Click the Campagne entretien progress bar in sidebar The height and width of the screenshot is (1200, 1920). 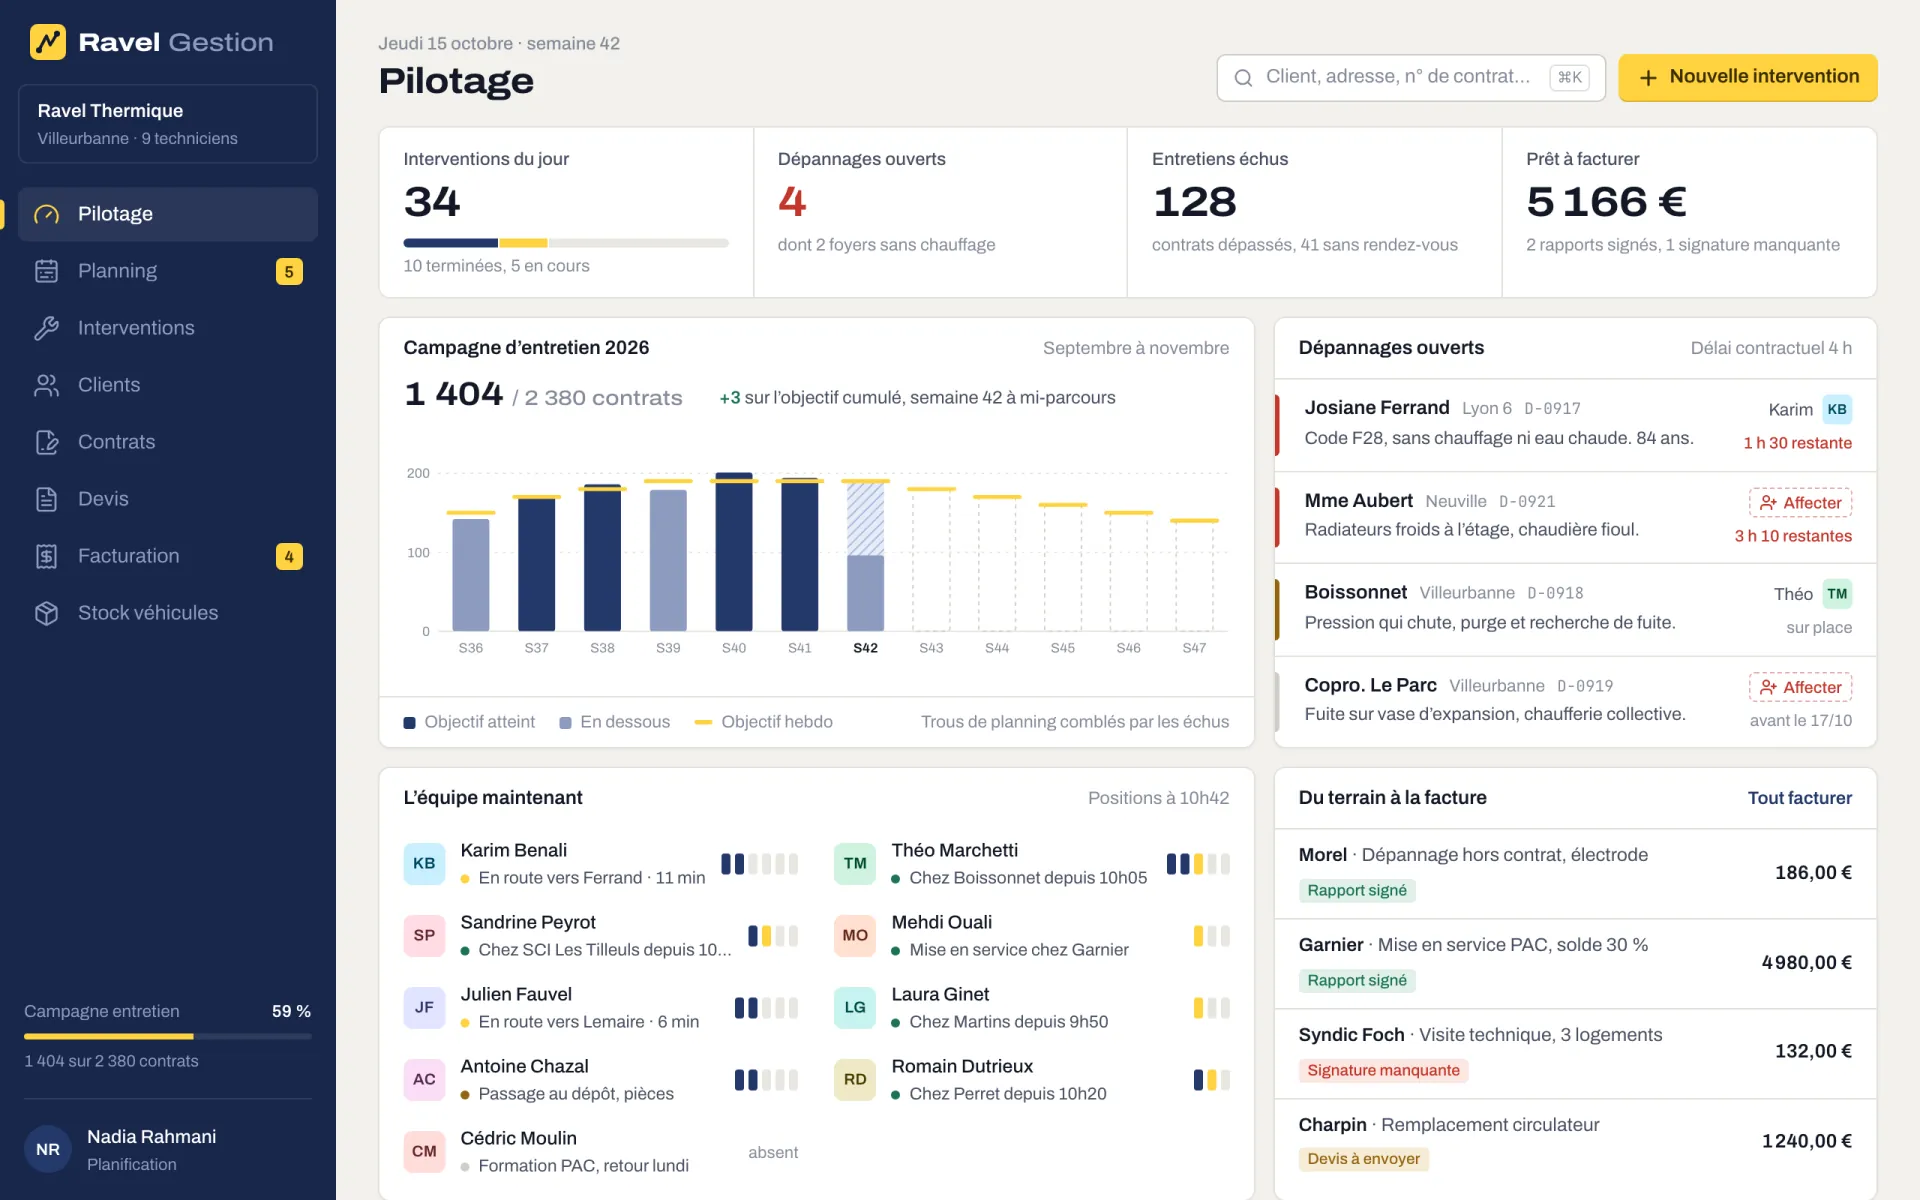[x=168, y=1036]
